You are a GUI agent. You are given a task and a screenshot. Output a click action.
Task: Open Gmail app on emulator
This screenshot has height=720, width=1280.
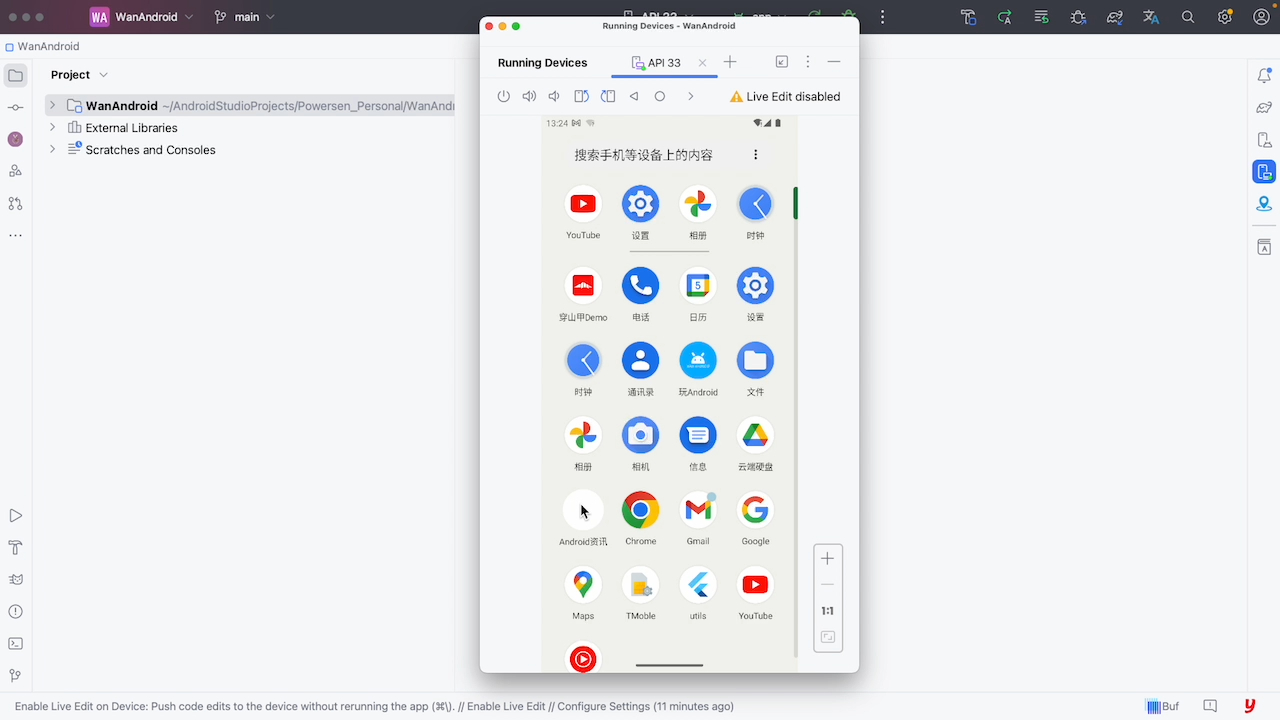tap(698, 518)
